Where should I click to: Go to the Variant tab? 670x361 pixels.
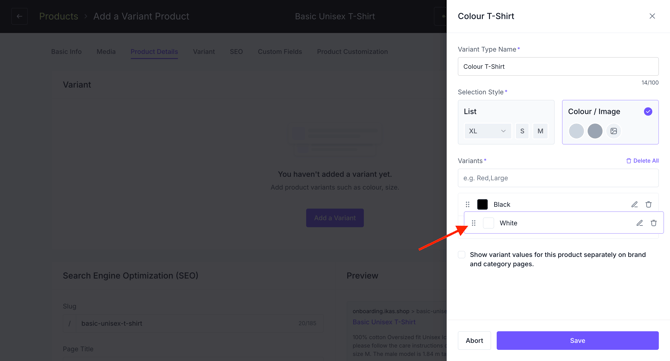click(204, 52)
